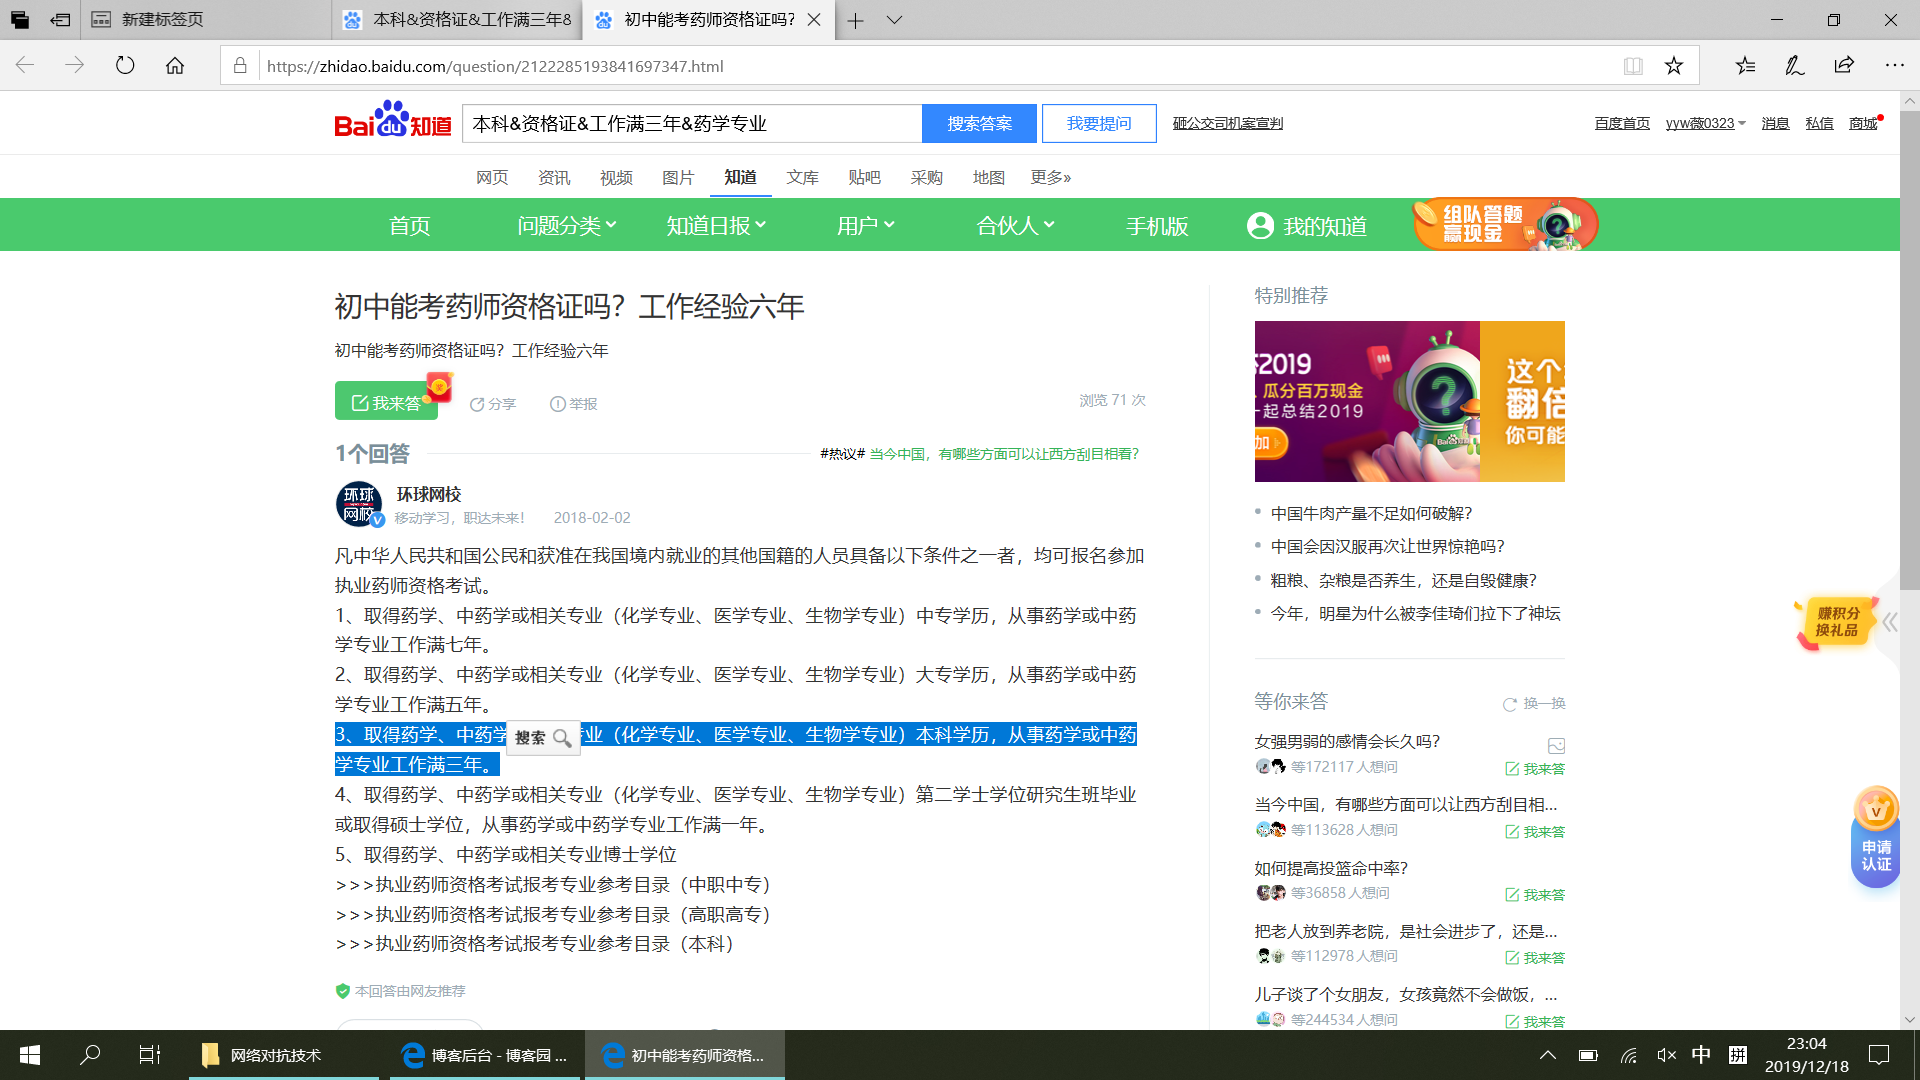Click the 换一换 refresh questions icon
Image resolution: width=1920 pixels, height=1080 pixels.
click(1510, 704)
